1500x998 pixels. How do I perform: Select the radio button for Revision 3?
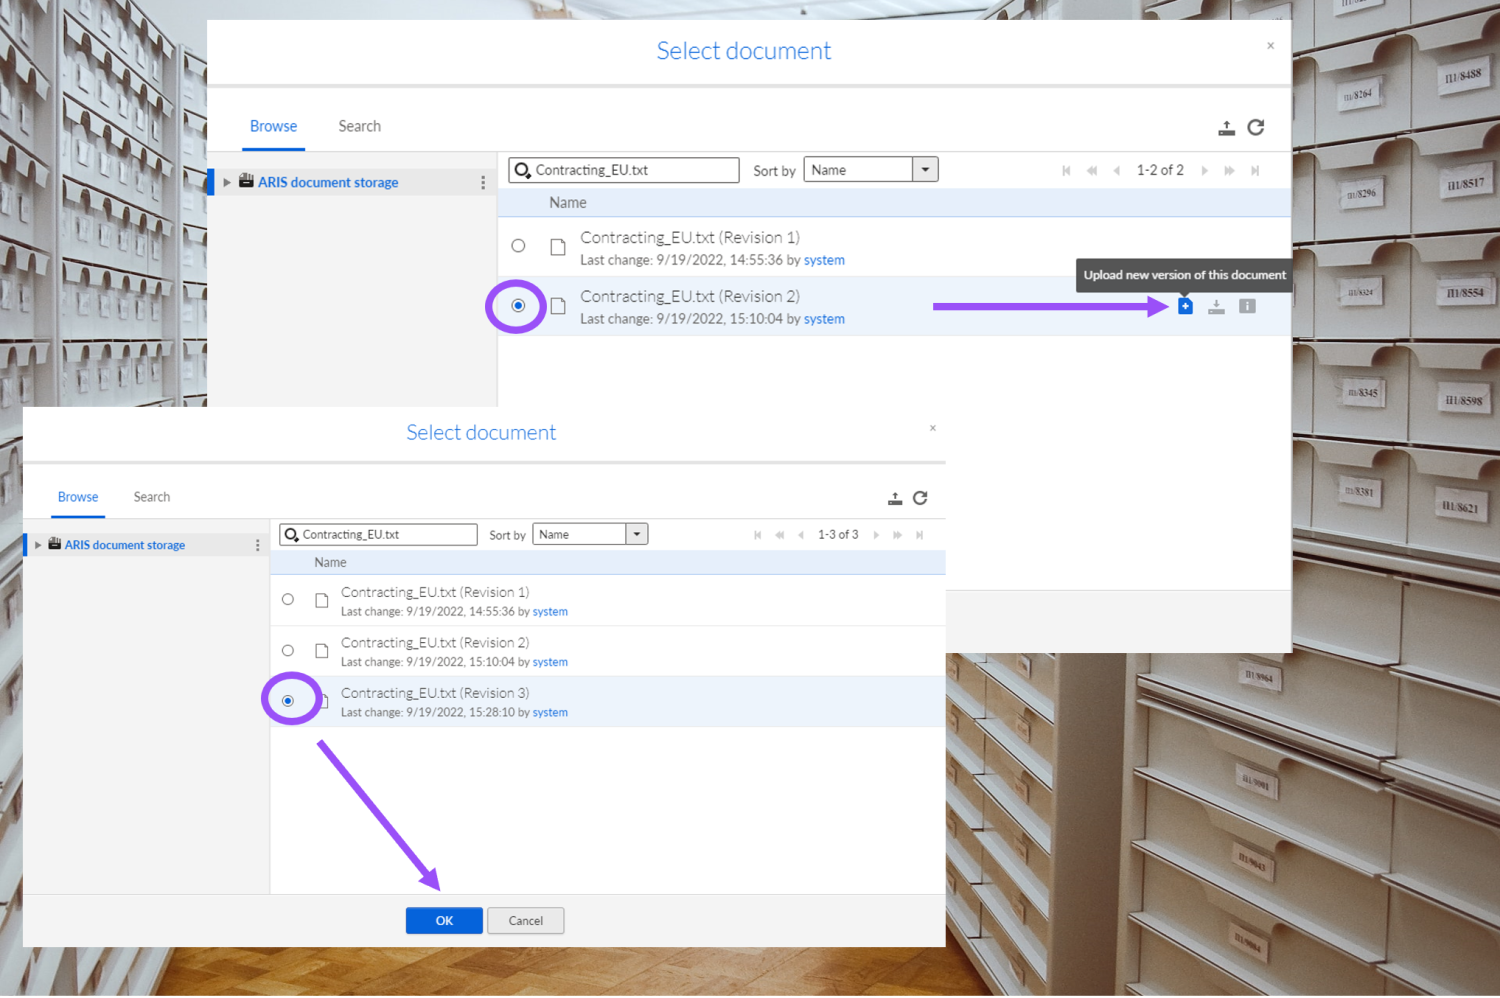(x=289, y=699)
